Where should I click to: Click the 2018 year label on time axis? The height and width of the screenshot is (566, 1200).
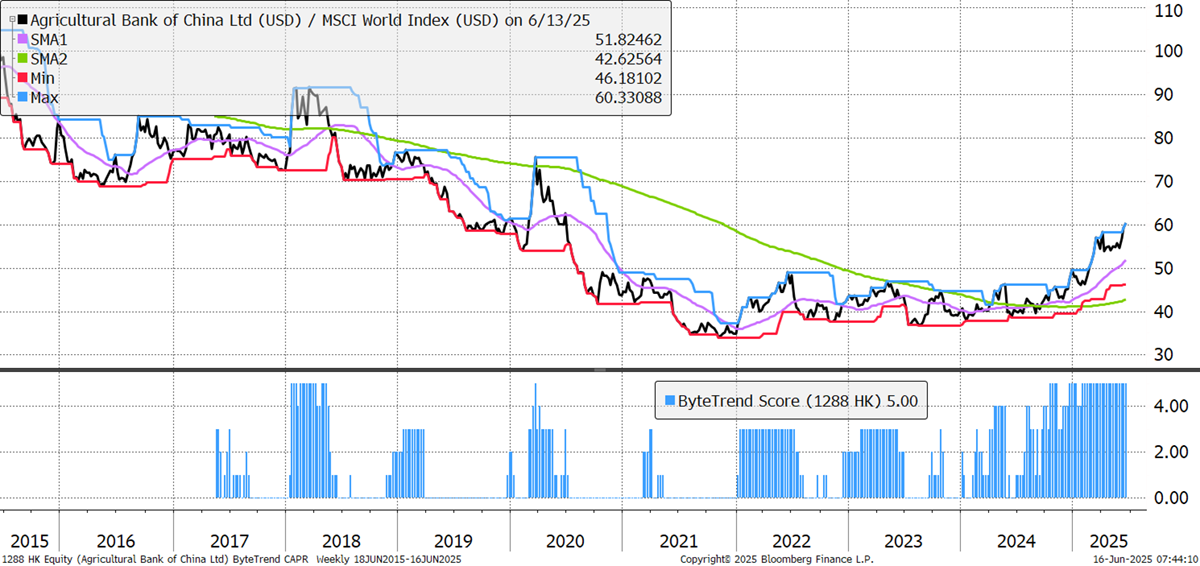pos(341,540)
